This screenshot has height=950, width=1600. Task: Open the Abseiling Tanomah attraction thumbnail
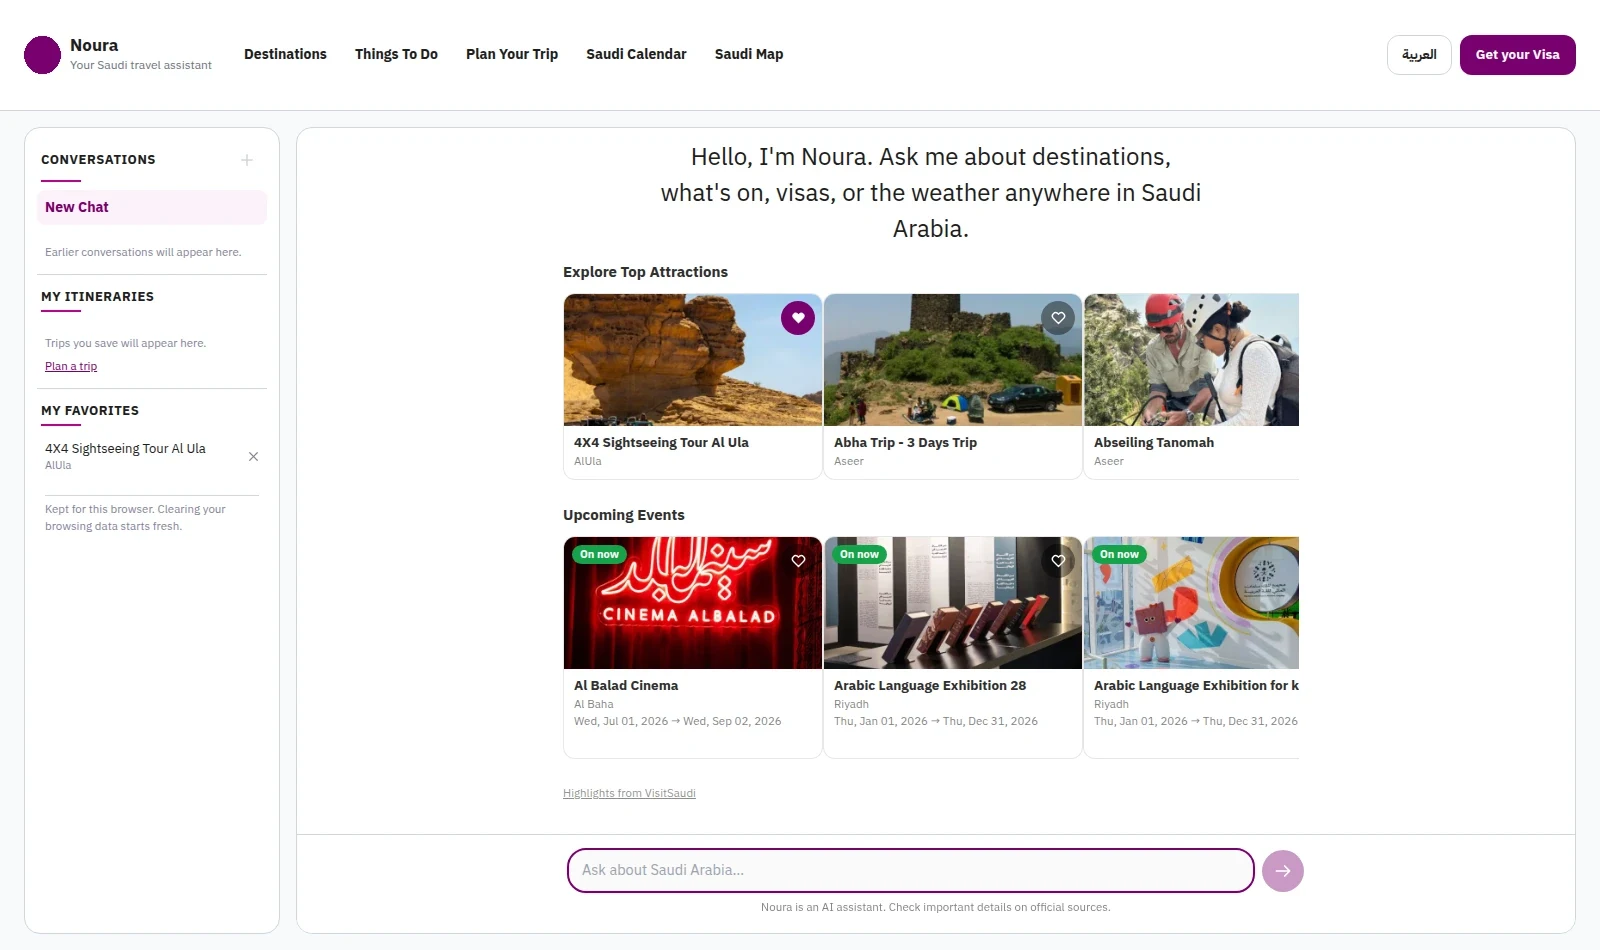(1191, 360)
